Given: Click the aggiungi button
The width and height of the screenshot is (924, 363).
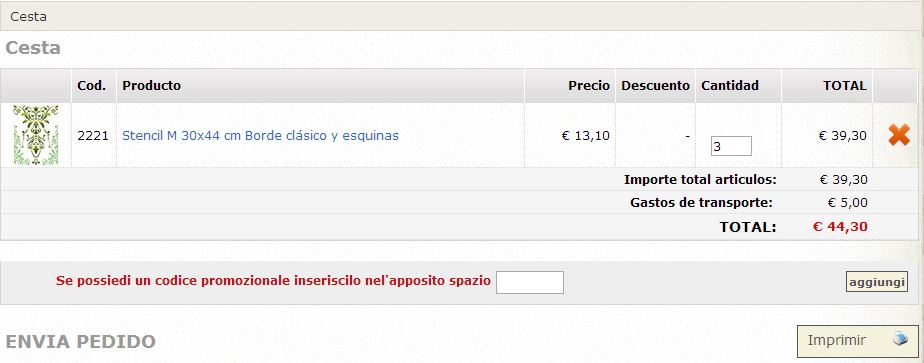Looking at the screenshot, I should point(876,282).
